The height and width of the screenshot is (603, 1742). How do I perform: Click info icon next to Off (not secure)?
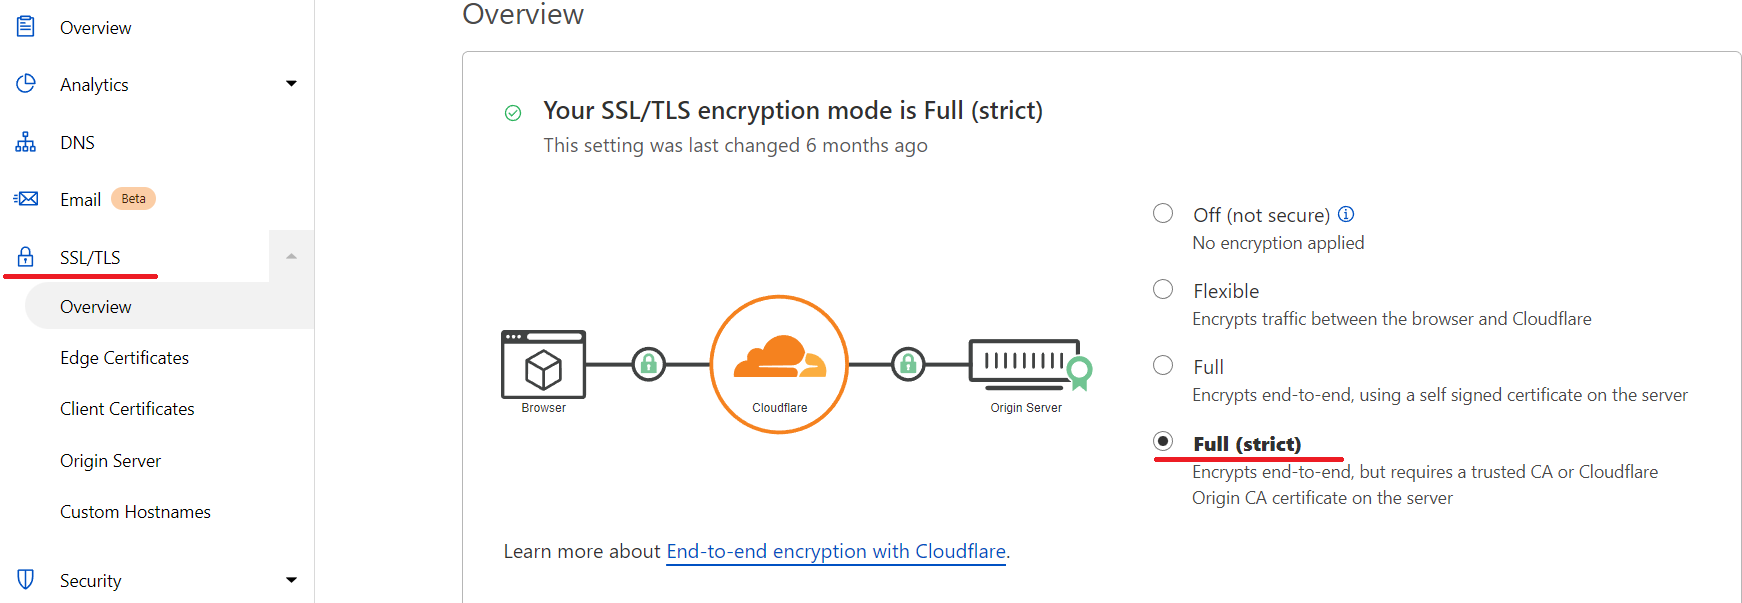(x=1346, y=214)
